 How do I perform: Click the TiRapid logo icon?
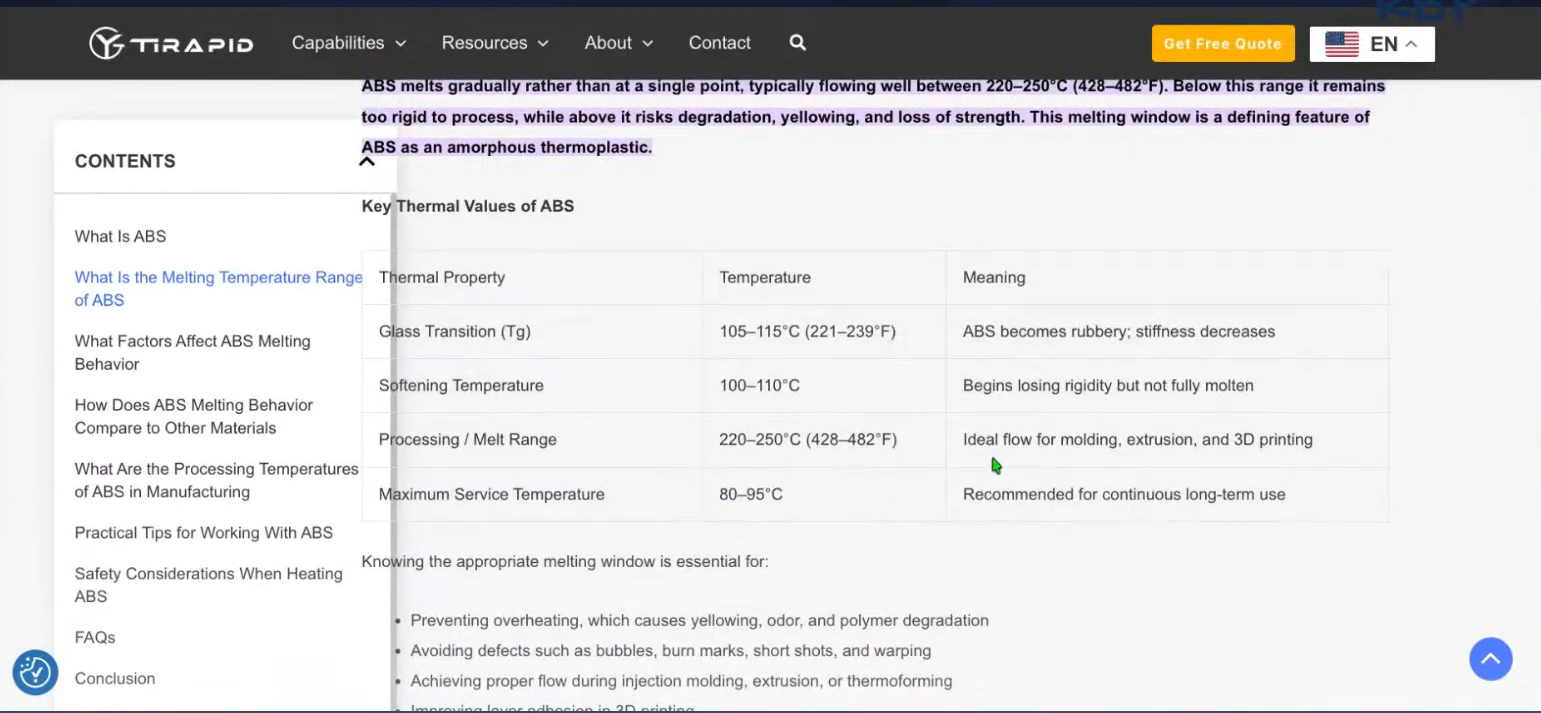click(x=107, y=43)
